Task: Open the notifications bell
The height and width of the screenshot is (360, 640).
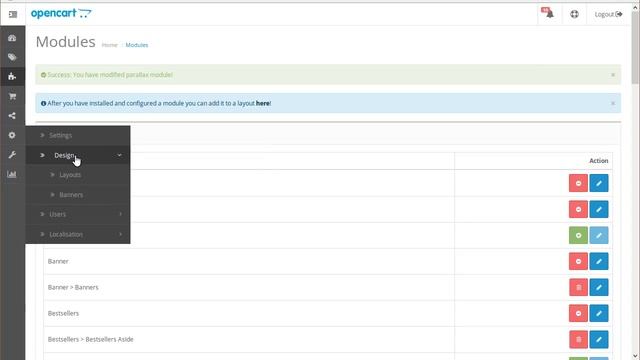Action: 548,14
